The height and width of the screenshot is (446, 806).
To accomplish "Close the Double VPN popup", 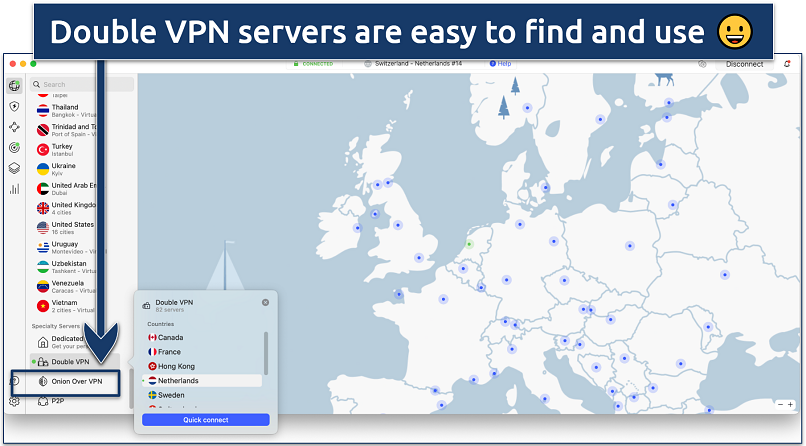I will pos(265,302).
